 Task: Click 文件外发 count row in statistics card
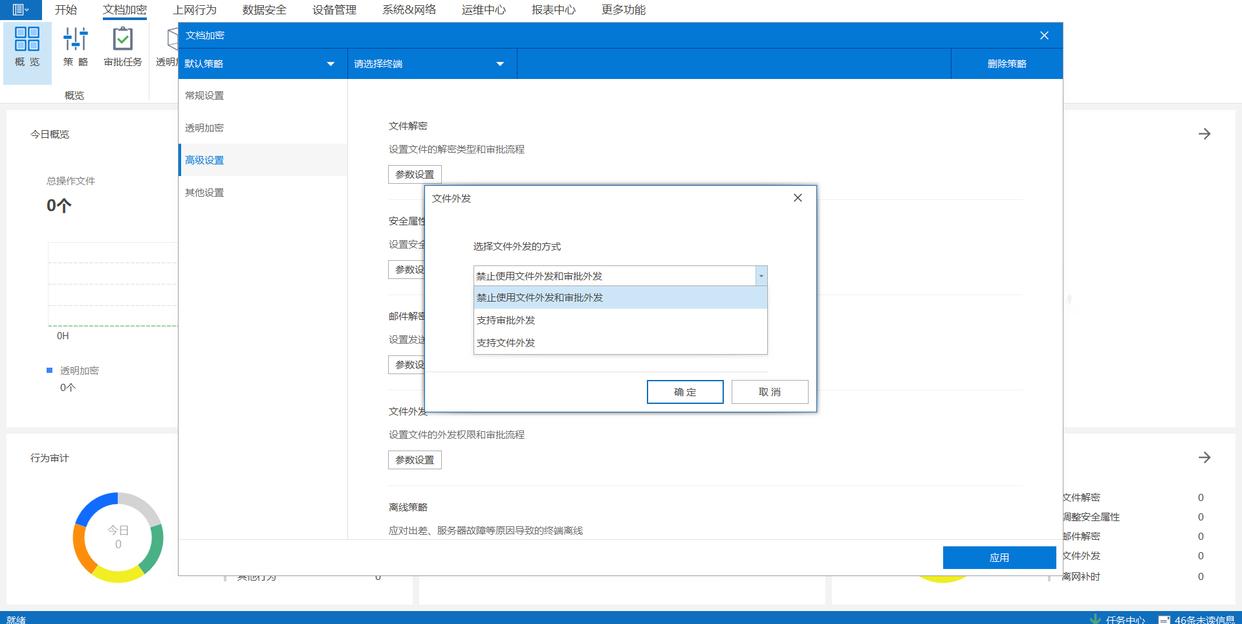[1132, 556]
